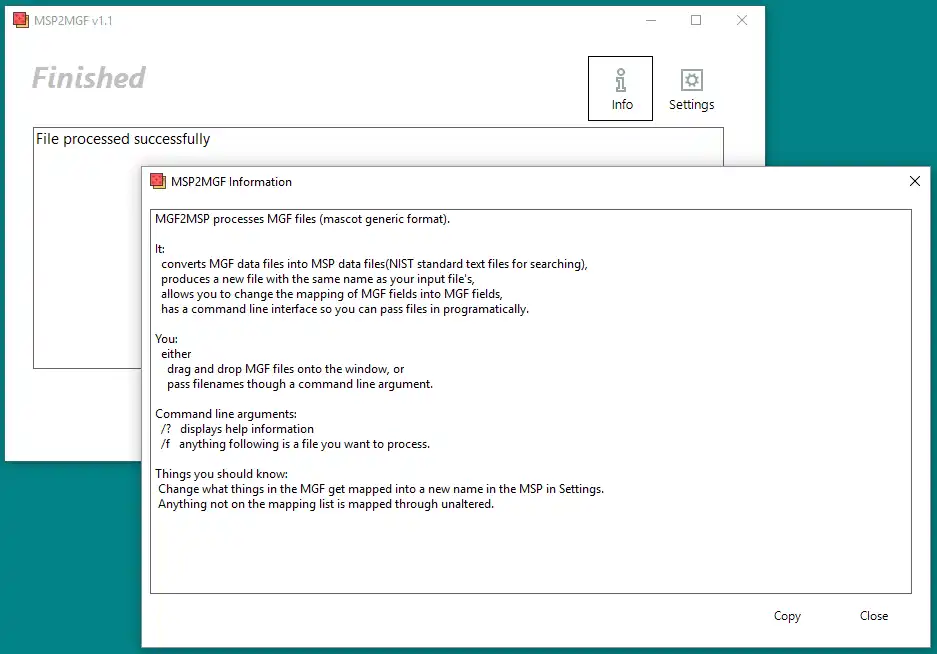Click 'Command line arguments:' heading text
937x654 pixels.
coord(226,414)
